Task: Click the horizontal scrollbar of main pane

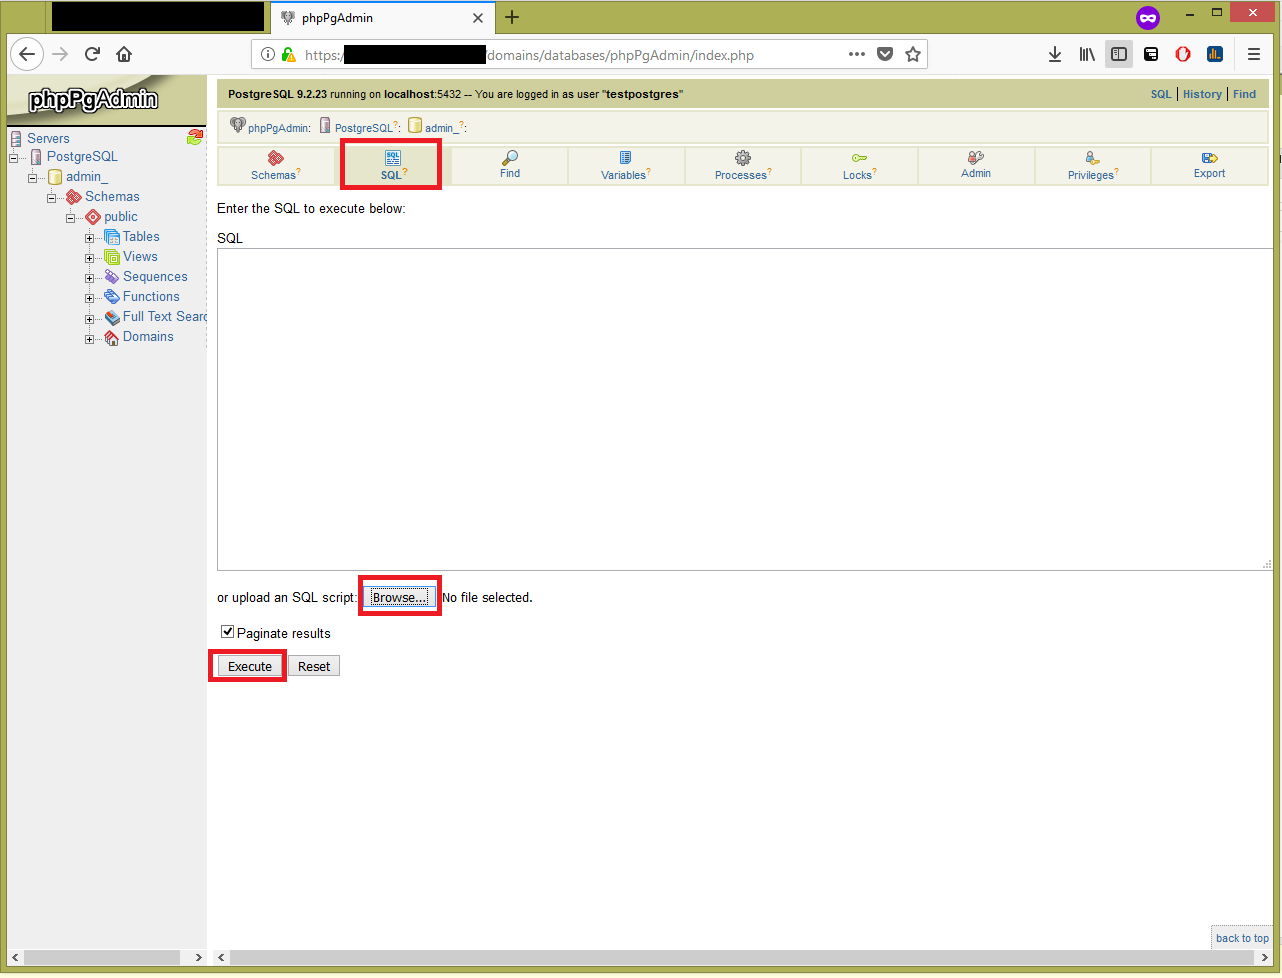Action: point(740,957)
